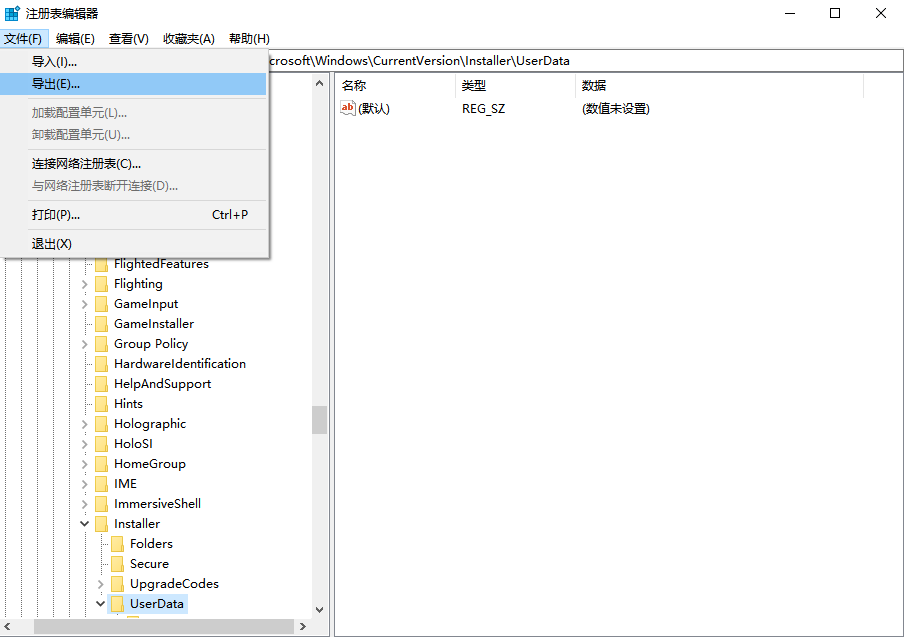Select the HardwareIdentification tree item
904x637 pixels.
click(179, 364)
